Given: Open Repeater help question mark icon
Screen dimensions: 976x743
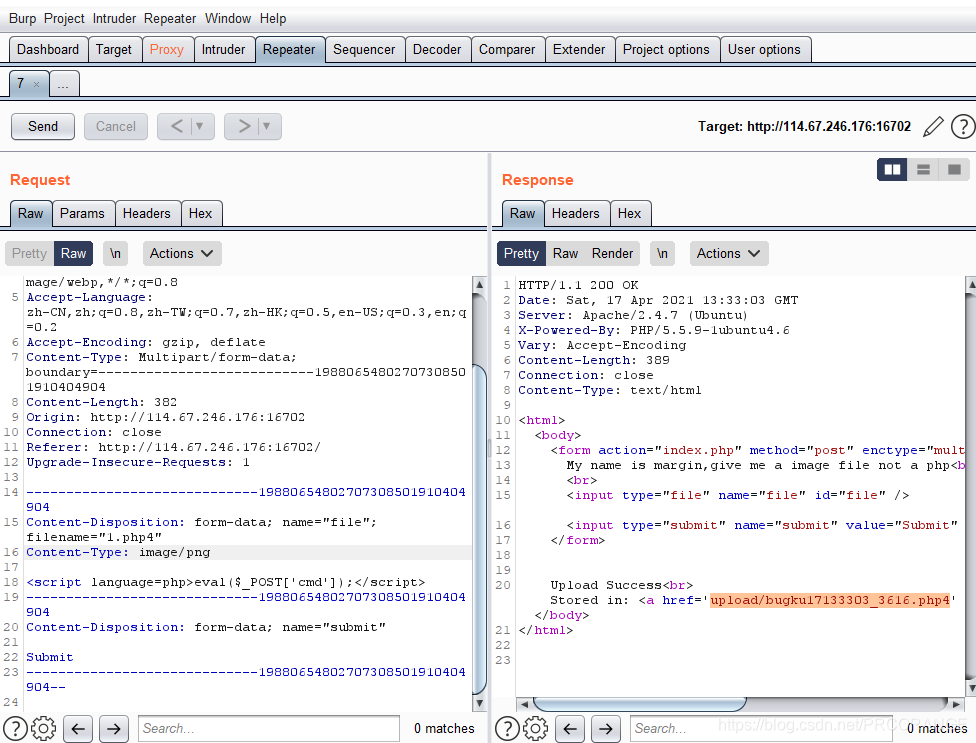Looking at the screenshot, I should [963, 127].
